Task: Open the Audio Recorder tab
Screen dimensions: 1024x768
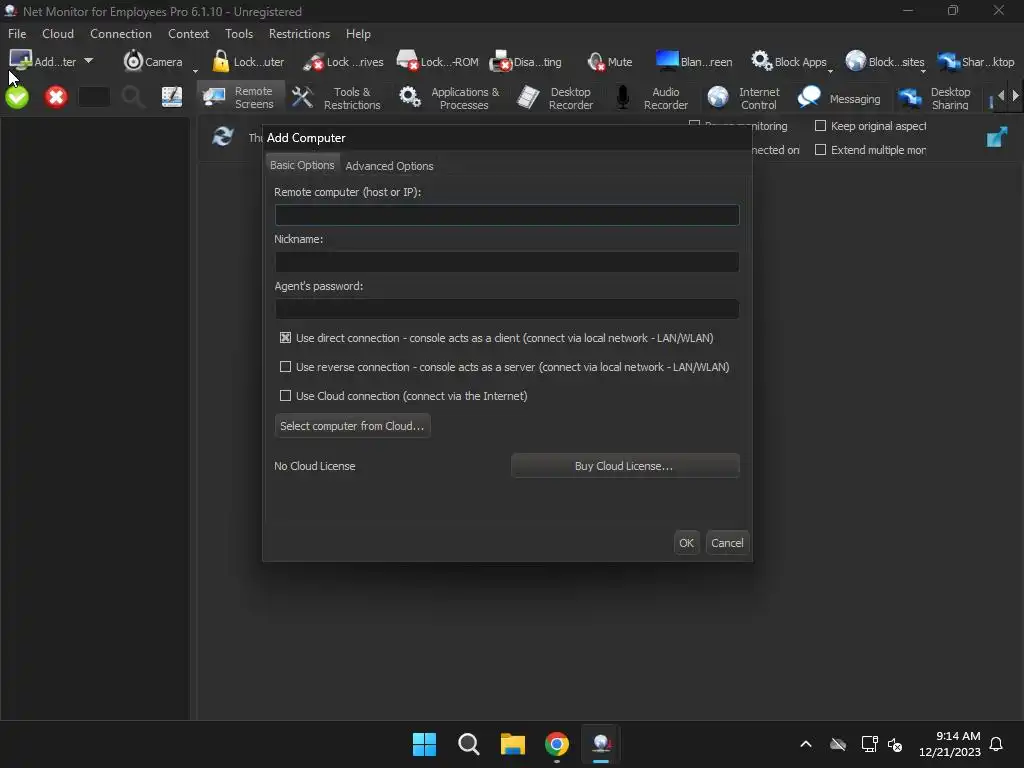Action: click(652, 97)
